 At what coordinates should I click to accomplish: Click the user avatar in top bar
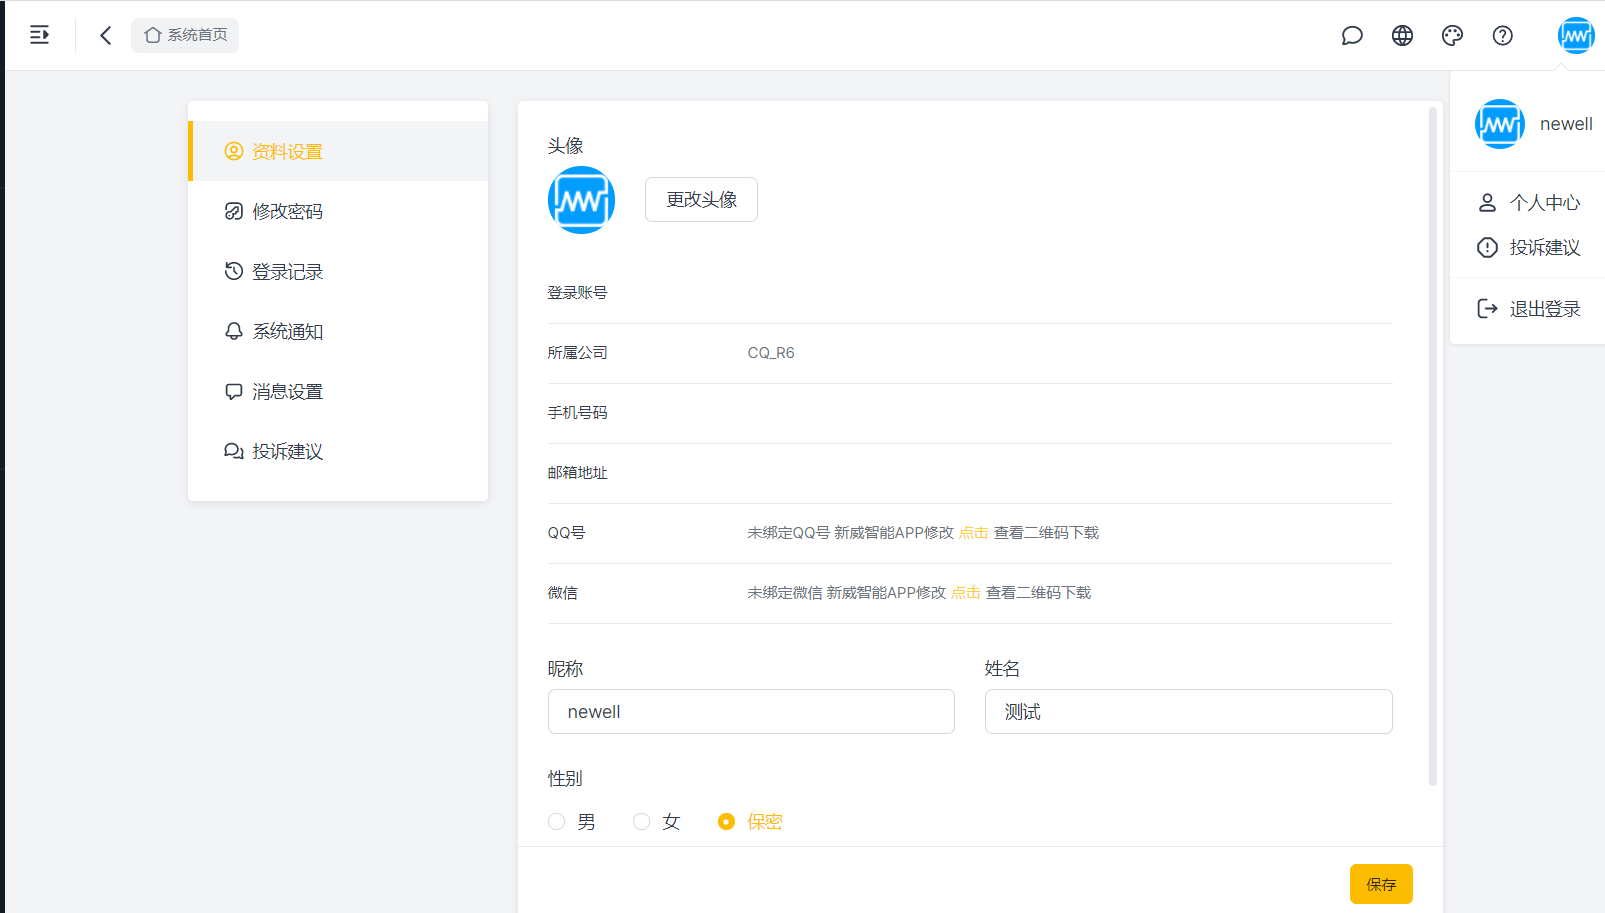tap(1576, 36)
